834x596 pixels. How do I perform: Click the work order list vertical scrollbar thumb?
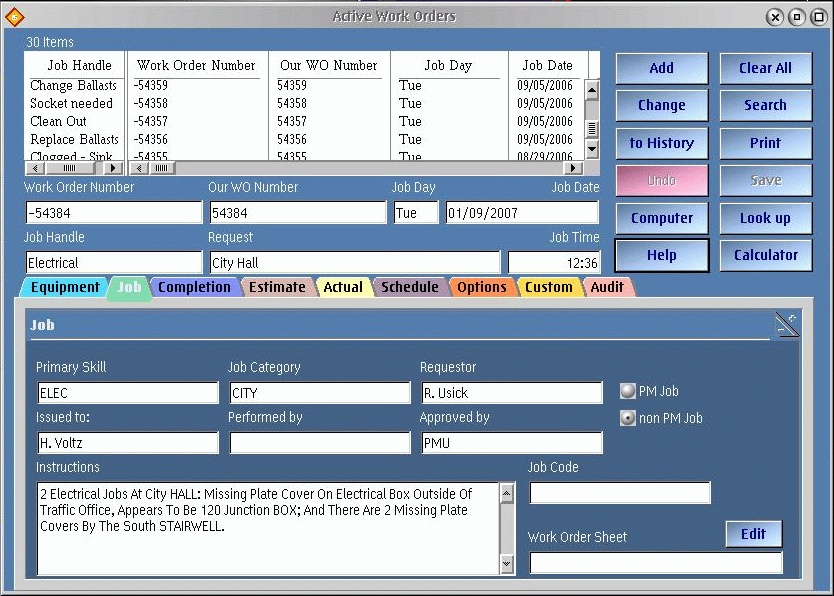click(591, 129)
